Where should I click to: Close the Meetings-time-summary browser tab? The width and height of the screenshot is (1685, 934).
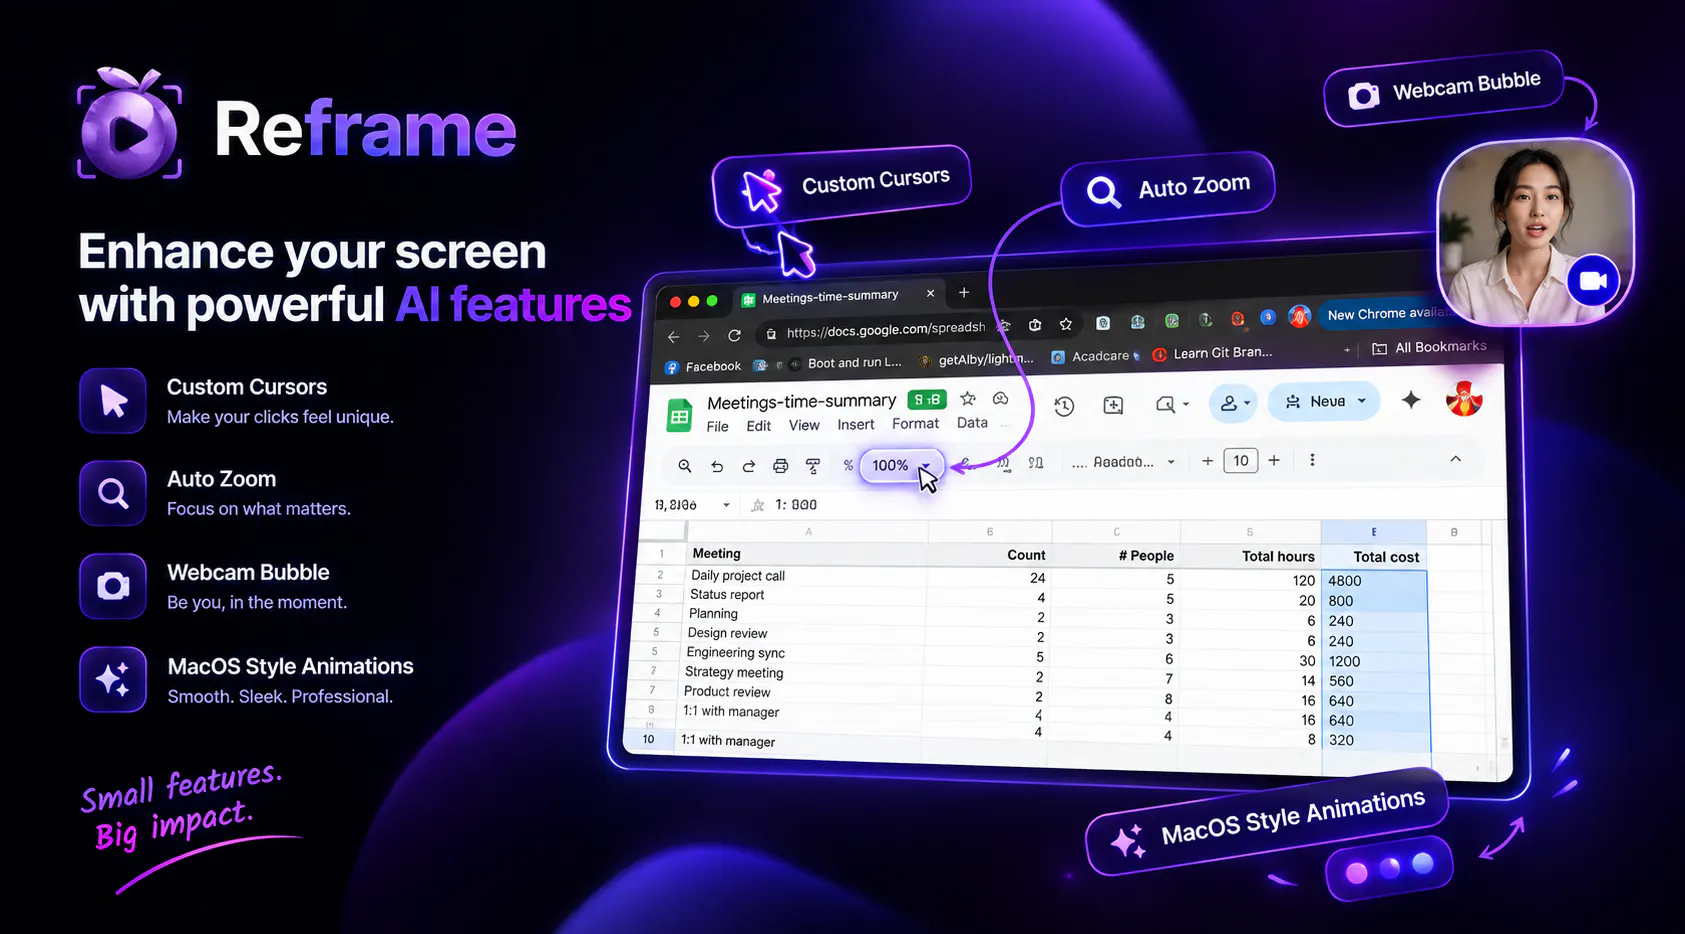[x=930, y=293]
